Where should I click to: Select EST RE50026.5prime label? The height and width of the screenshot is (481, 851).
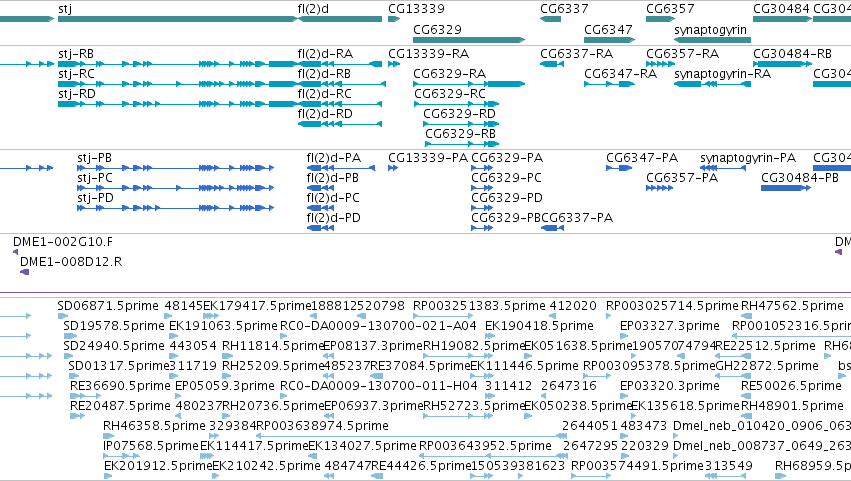coord(791,387)
